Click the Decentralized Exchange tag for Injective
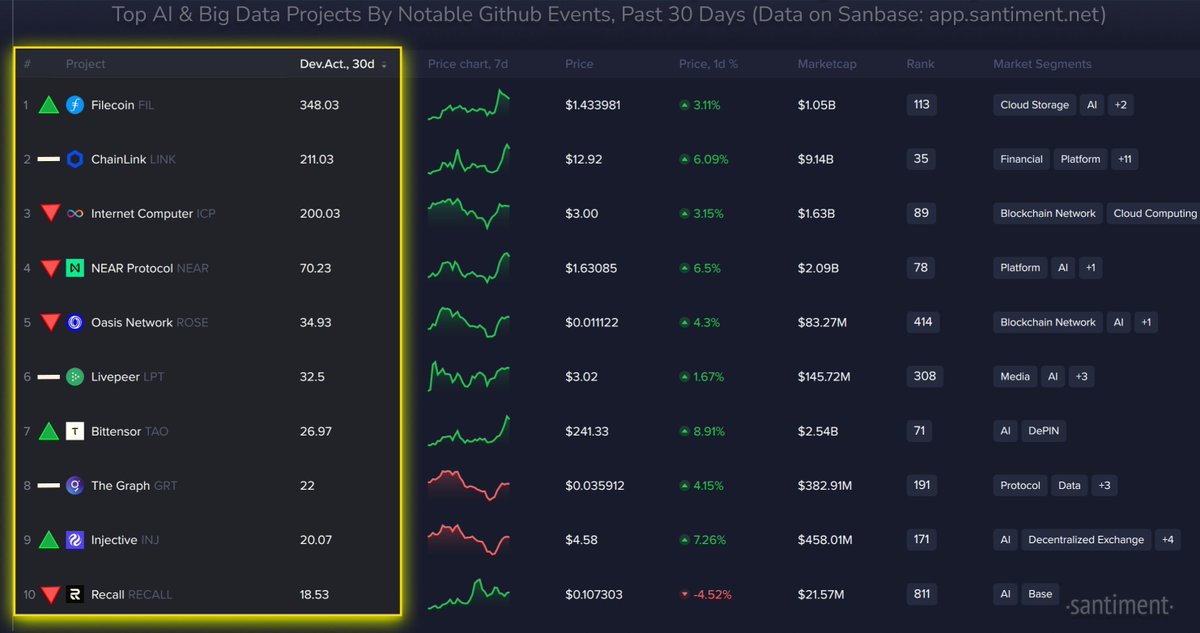 click(x=1085, y=540)
